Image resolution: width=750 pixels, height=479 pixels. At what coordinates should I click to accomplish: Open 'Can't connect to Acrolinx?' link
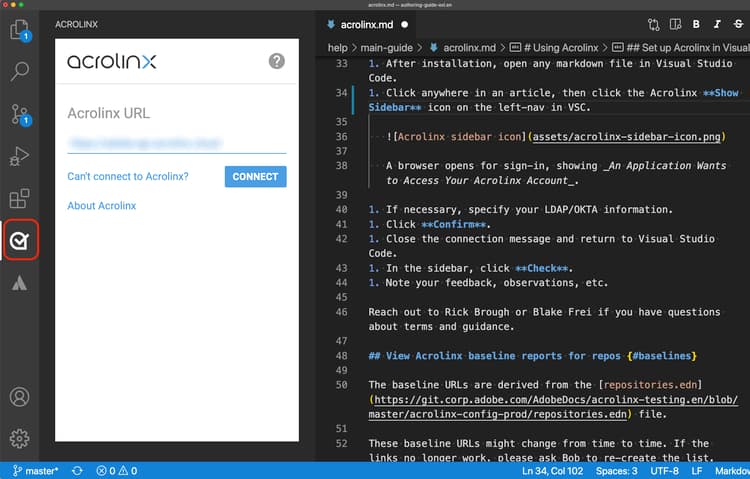click(128, 177)
